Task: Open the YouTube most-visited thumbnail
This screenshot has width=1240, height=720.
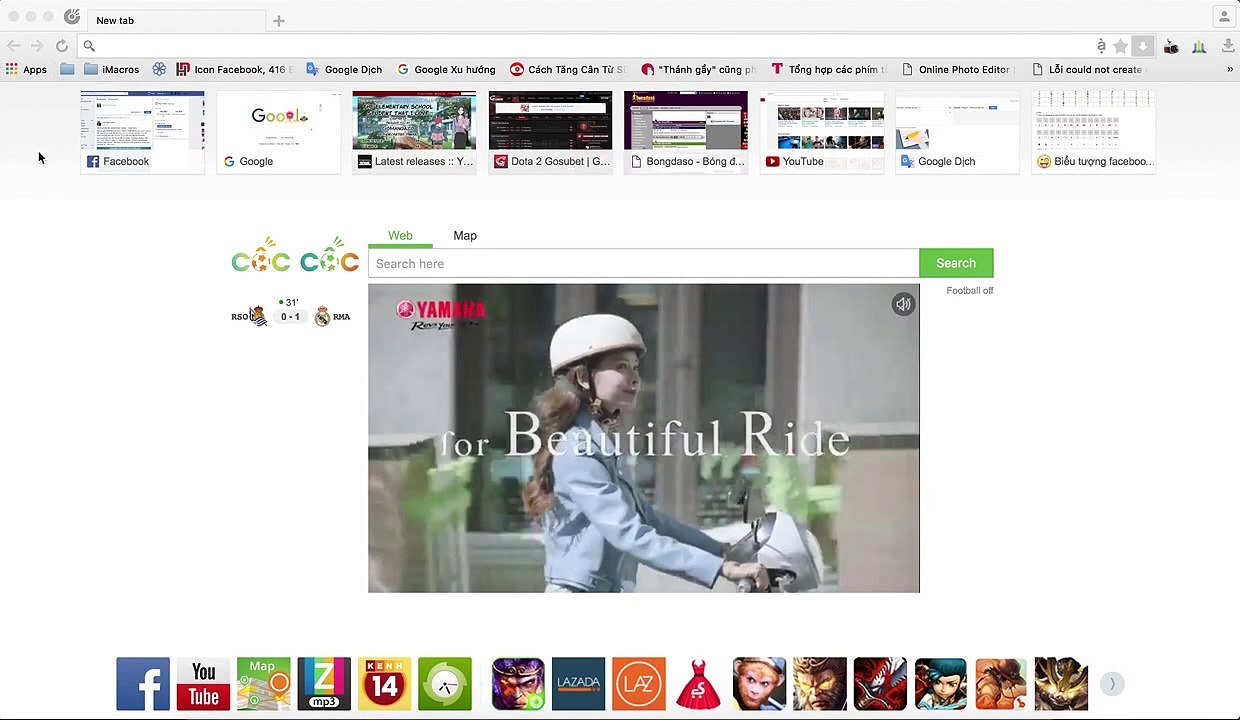Action: point(822,132)
